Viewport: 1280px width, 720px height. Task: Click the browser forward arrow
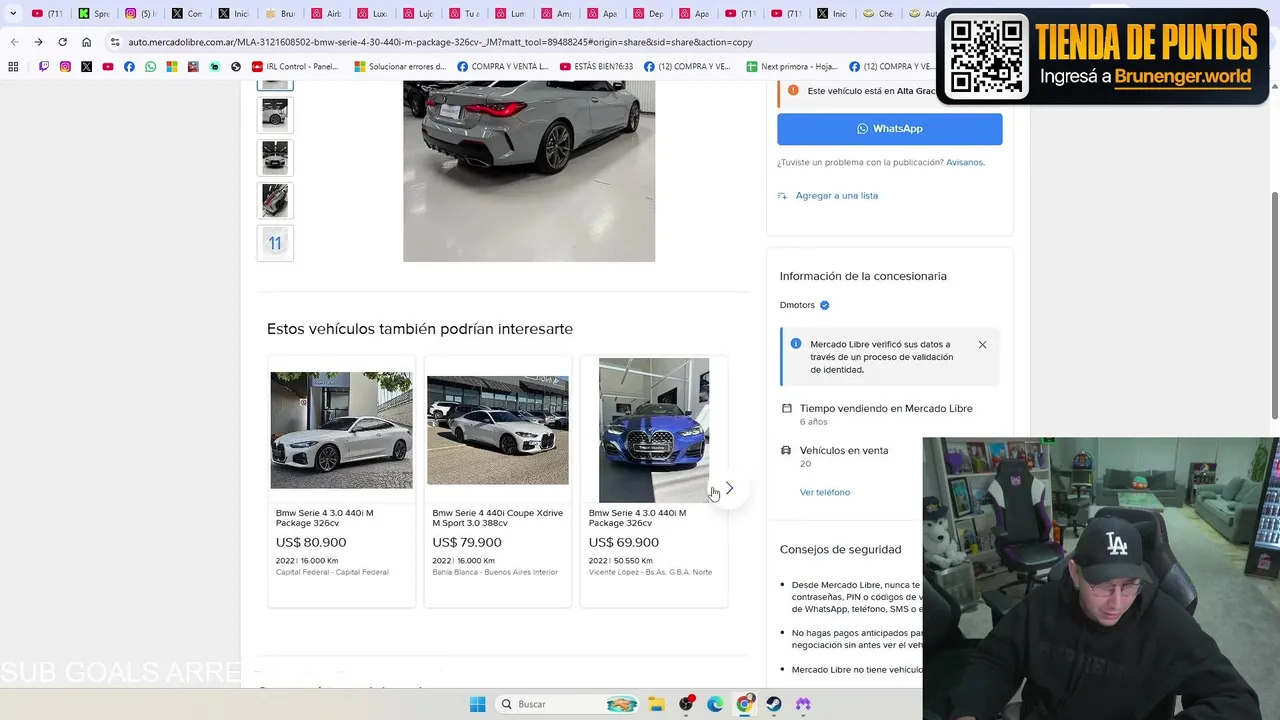click(x=38, y=42)
